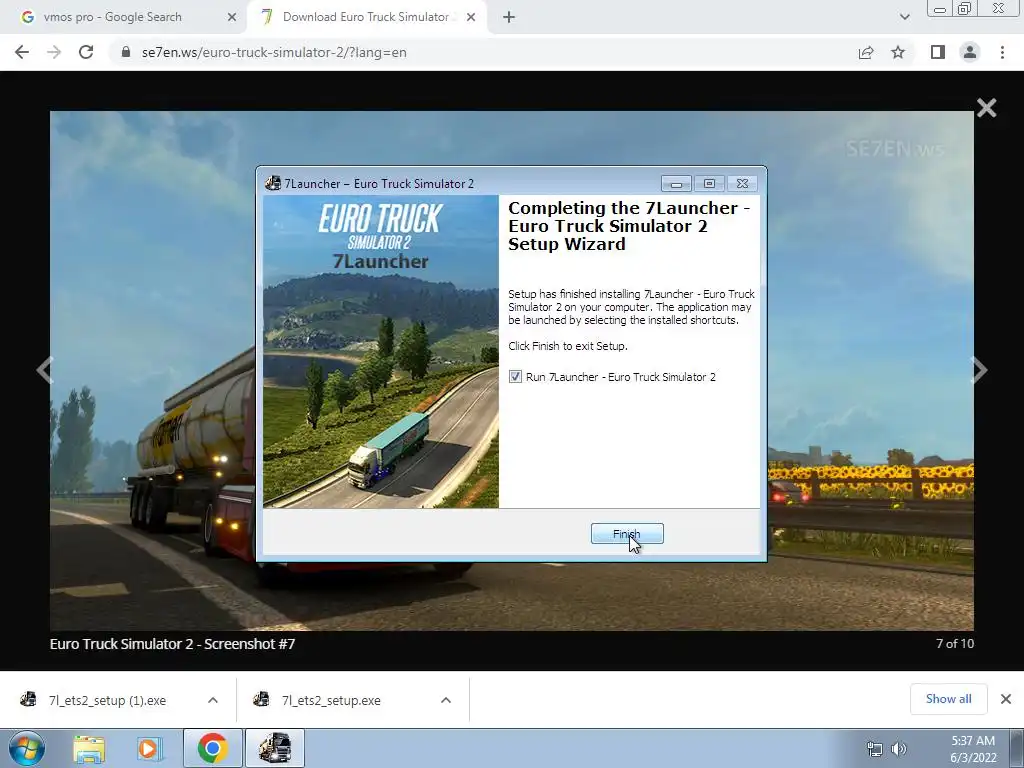Show all downloads

[x=948, y=699]
